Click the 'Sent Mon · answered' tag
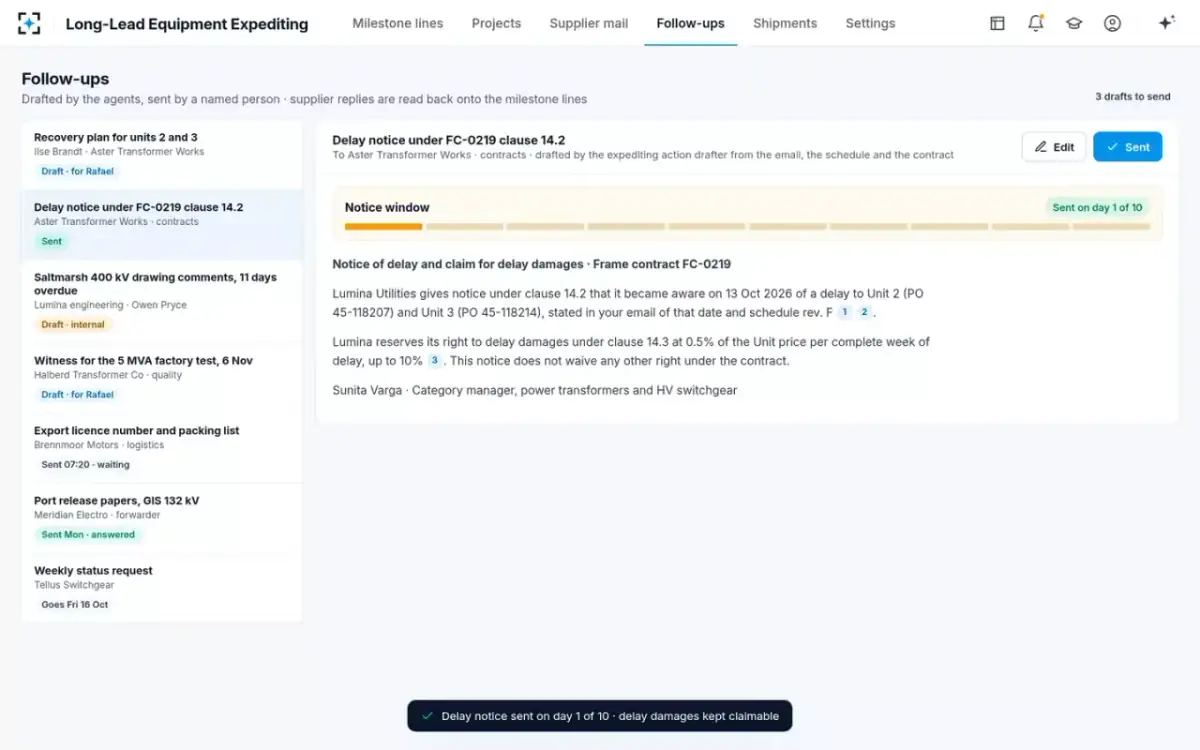The height and width of the screenshot is (750, 1200). tap(88, 534)
